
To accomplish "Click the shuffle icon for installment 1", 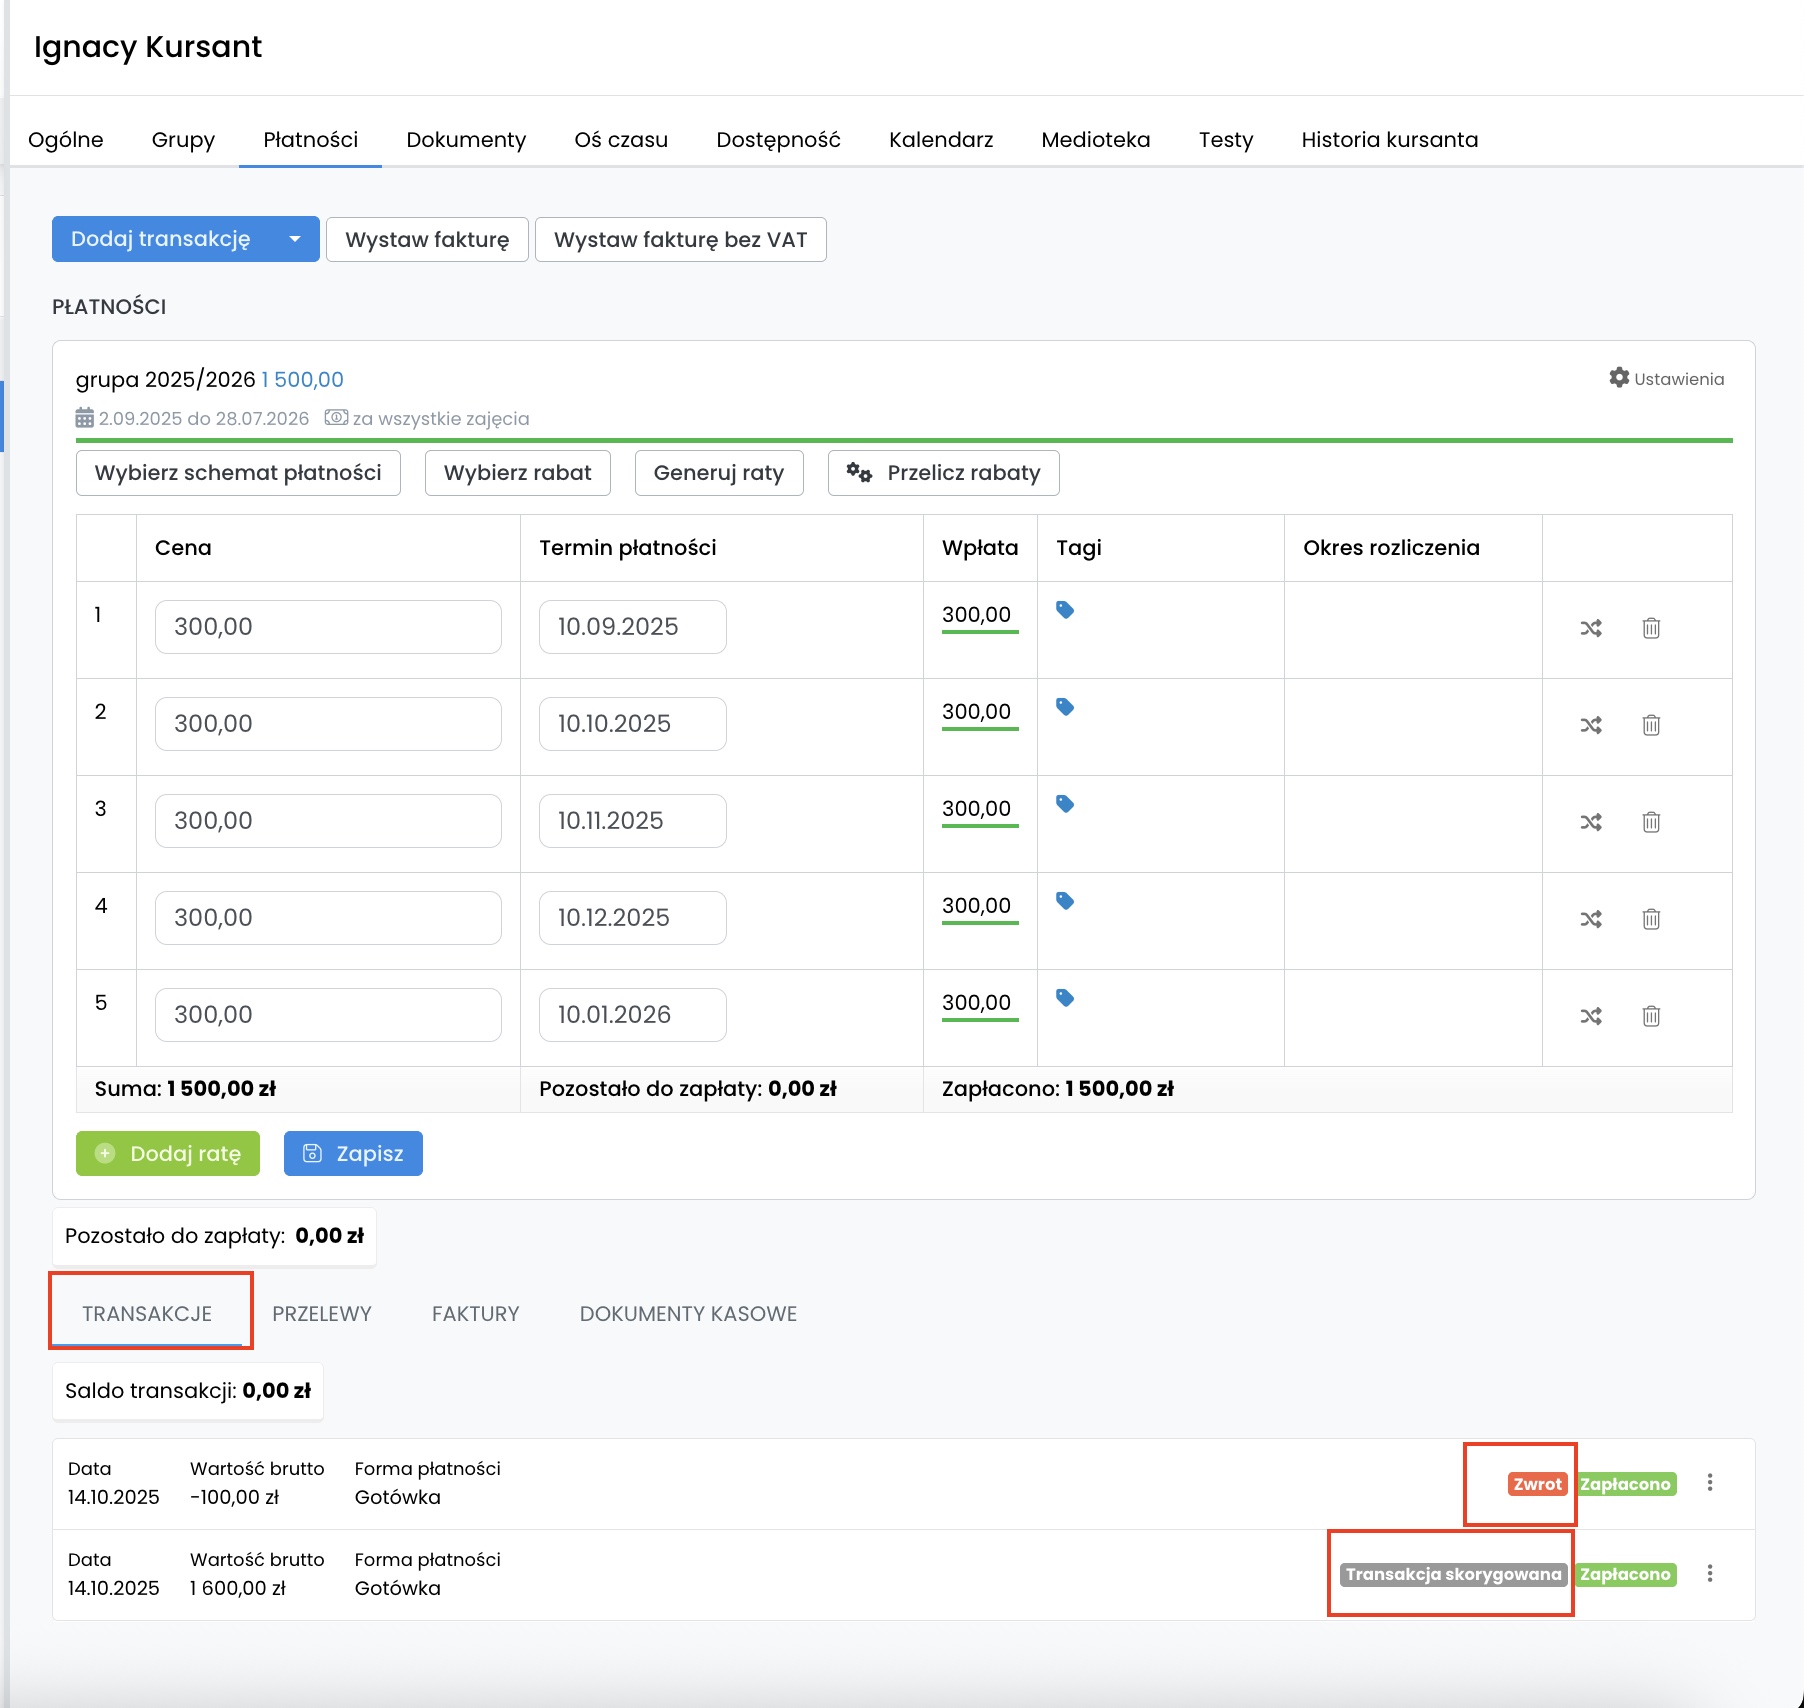I will (1590, 628).
